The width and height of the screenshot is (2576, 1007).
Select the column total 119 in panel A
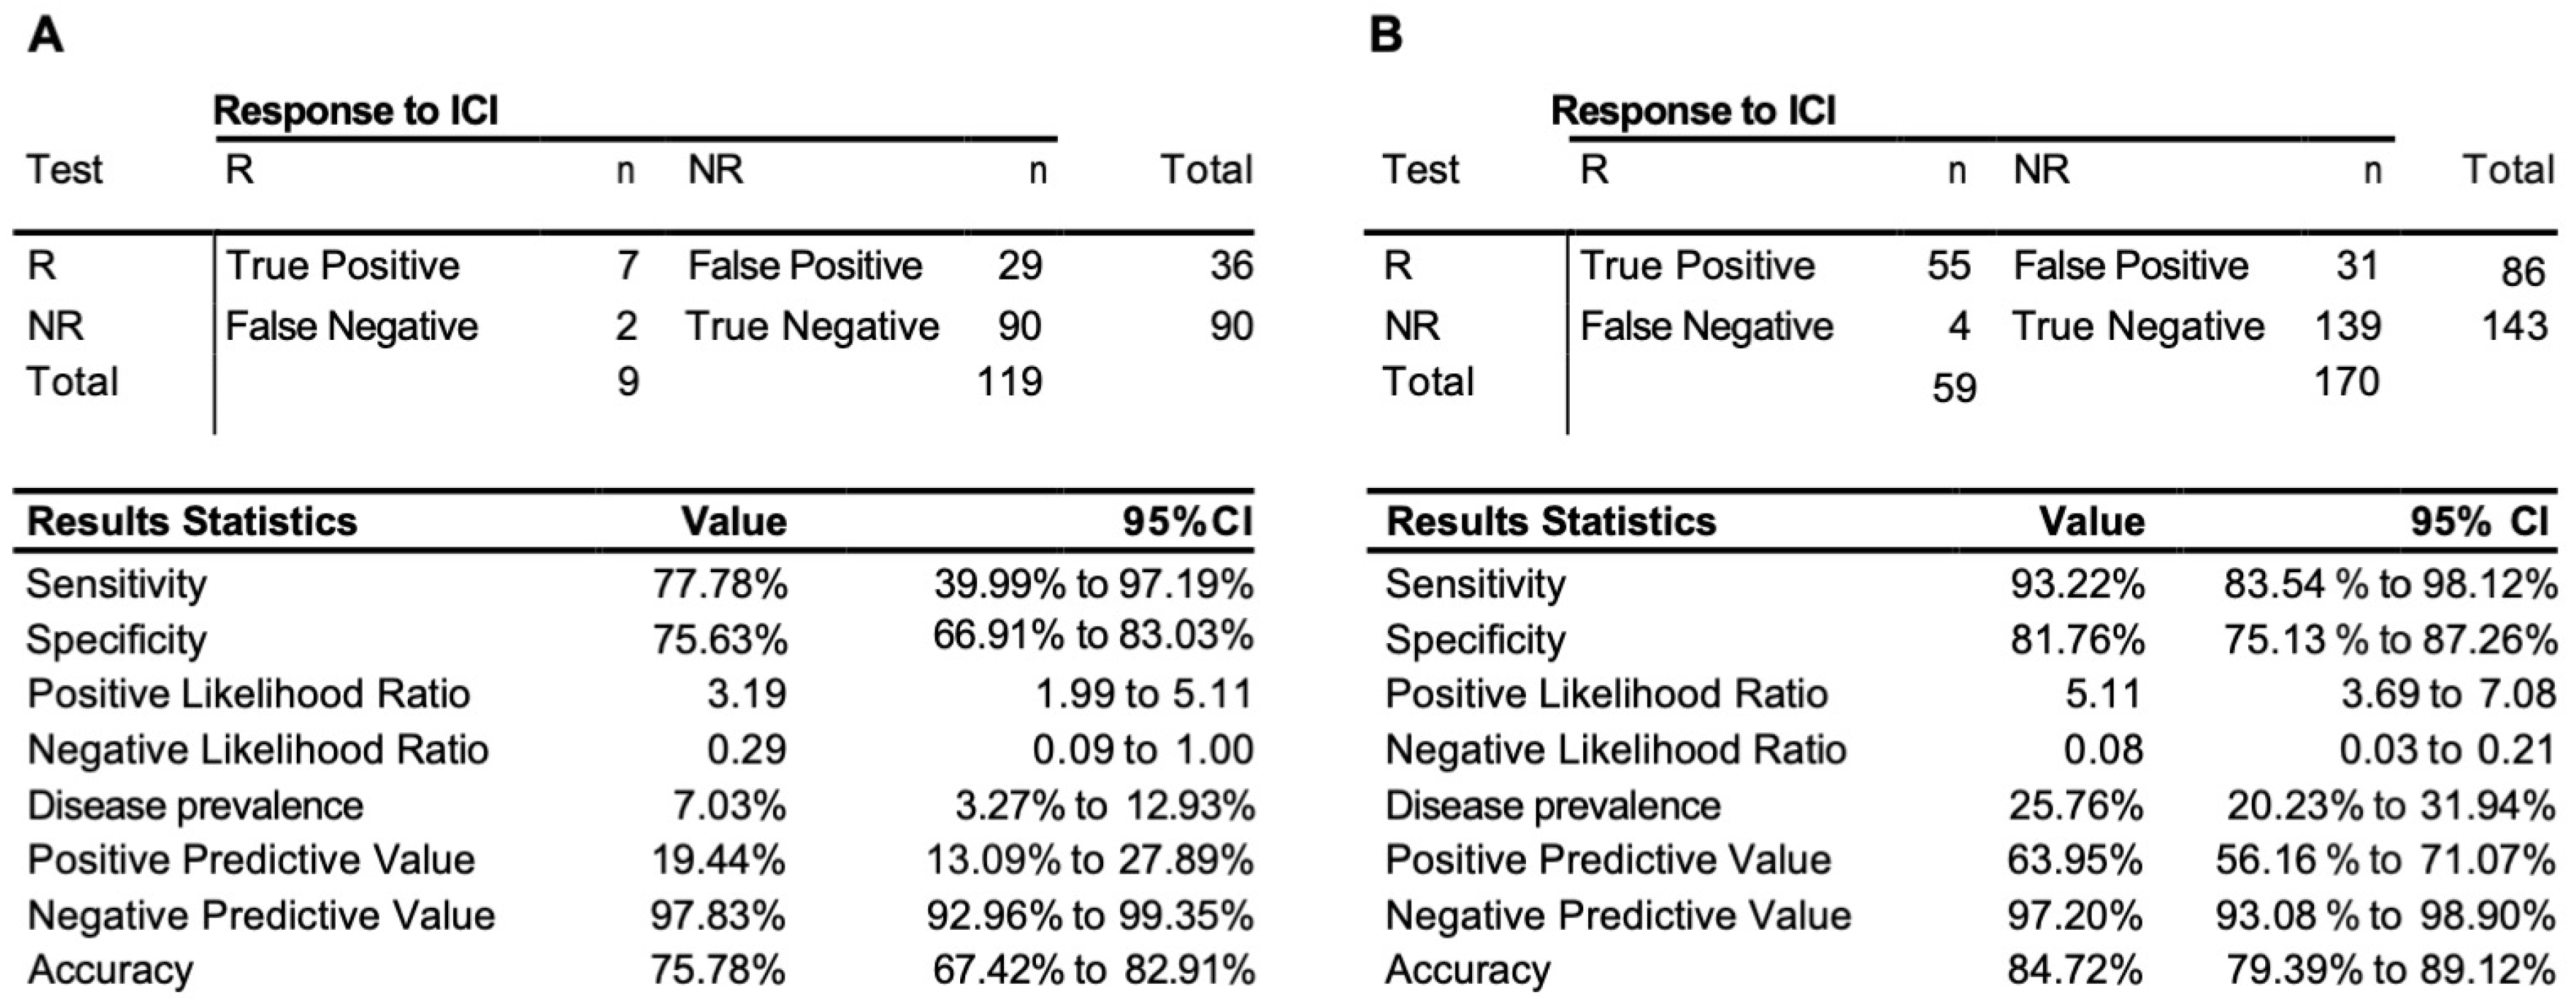[1009, 382]
